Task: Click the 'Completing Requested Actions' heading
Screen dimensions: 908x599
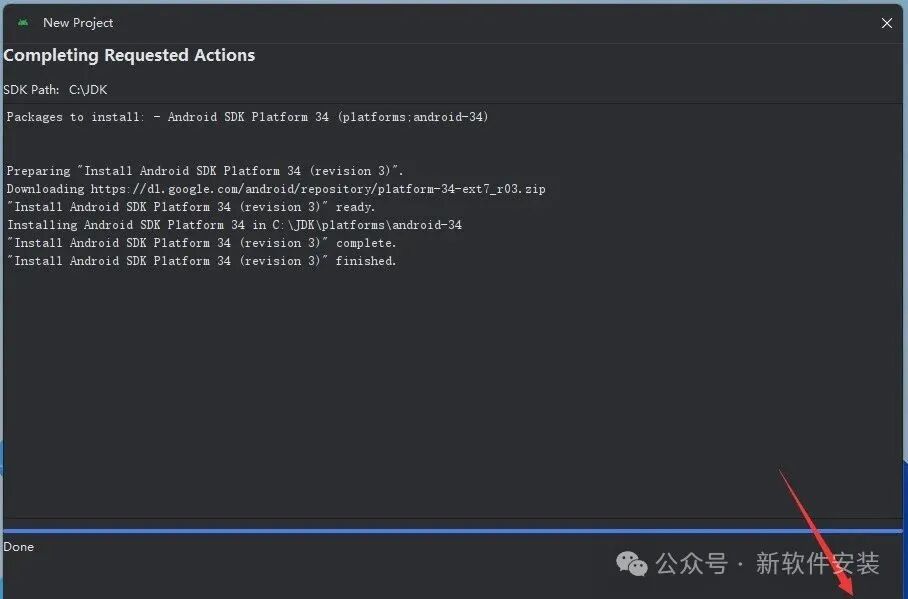Action: pos(129,55)
